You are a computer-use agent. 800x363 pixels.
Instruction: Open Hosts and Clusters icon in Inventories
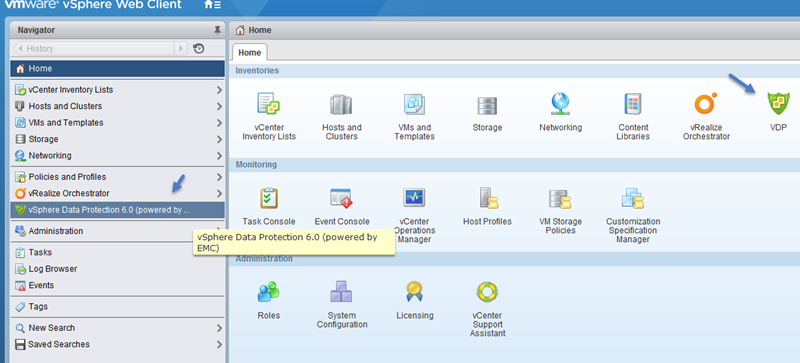coord(341,105)
